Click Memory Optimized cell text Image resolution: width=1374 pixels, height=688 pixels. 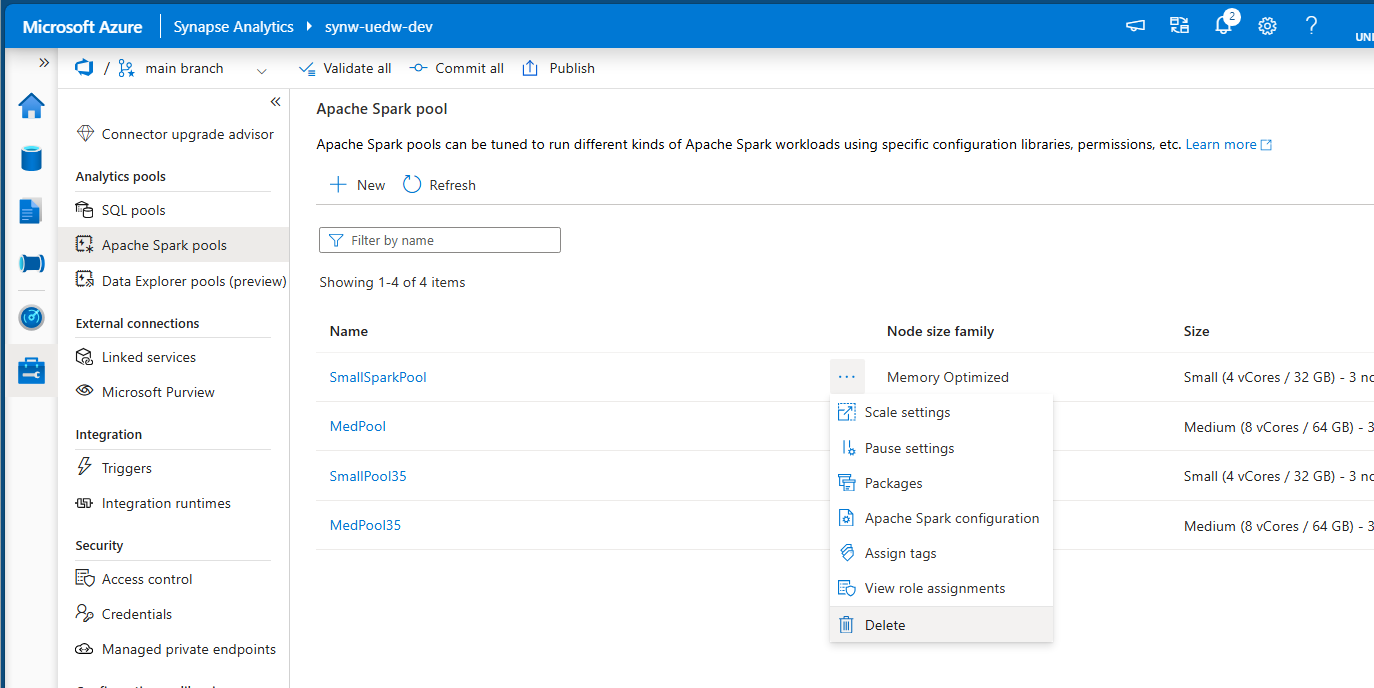[x=948, y=377]
